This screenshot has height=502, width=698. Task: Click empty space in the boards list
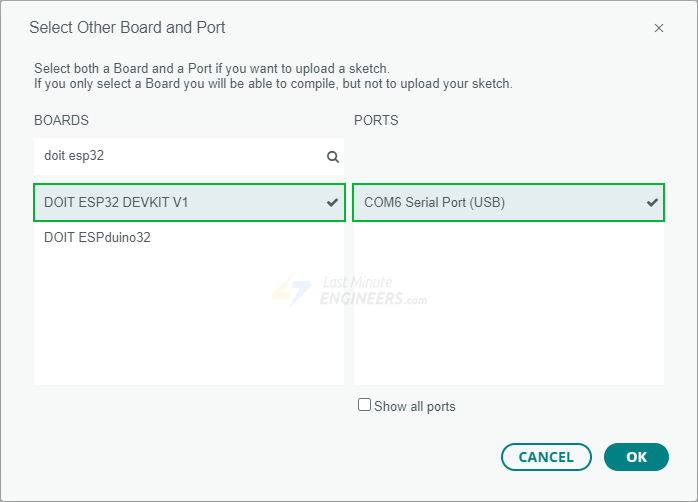point(188,330)
